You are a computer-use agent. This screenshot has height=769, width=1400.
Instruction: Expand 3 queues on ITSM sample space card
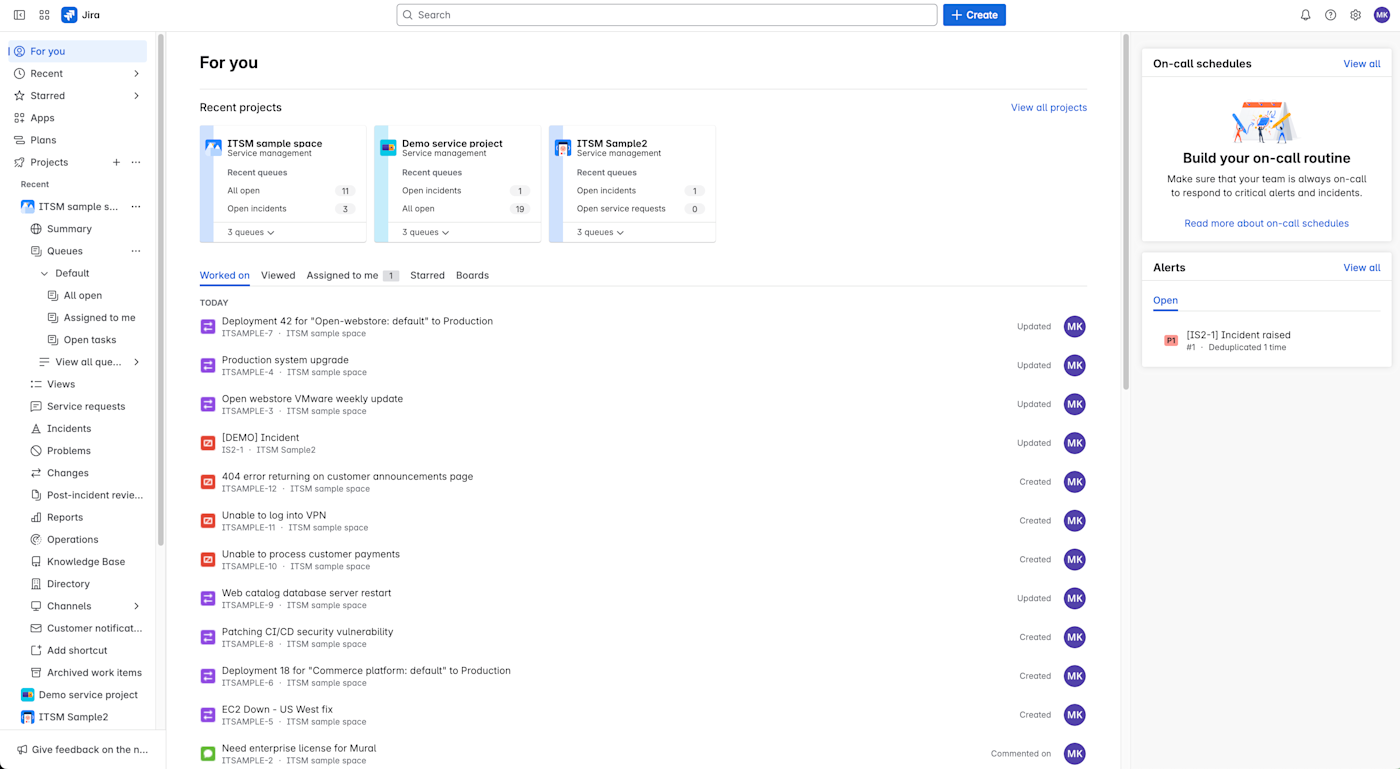(251, 232)
